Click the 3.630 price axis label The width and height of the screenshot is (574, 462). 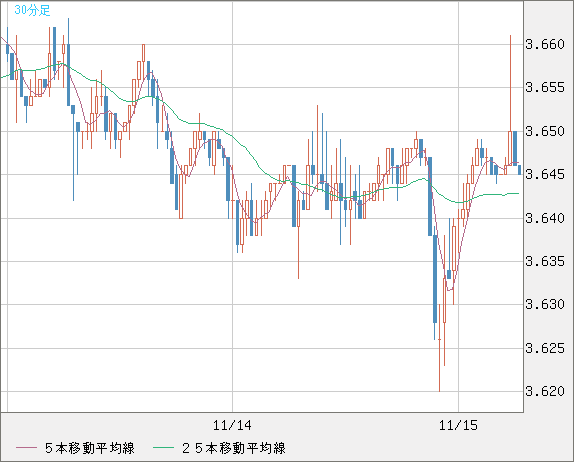545,304
